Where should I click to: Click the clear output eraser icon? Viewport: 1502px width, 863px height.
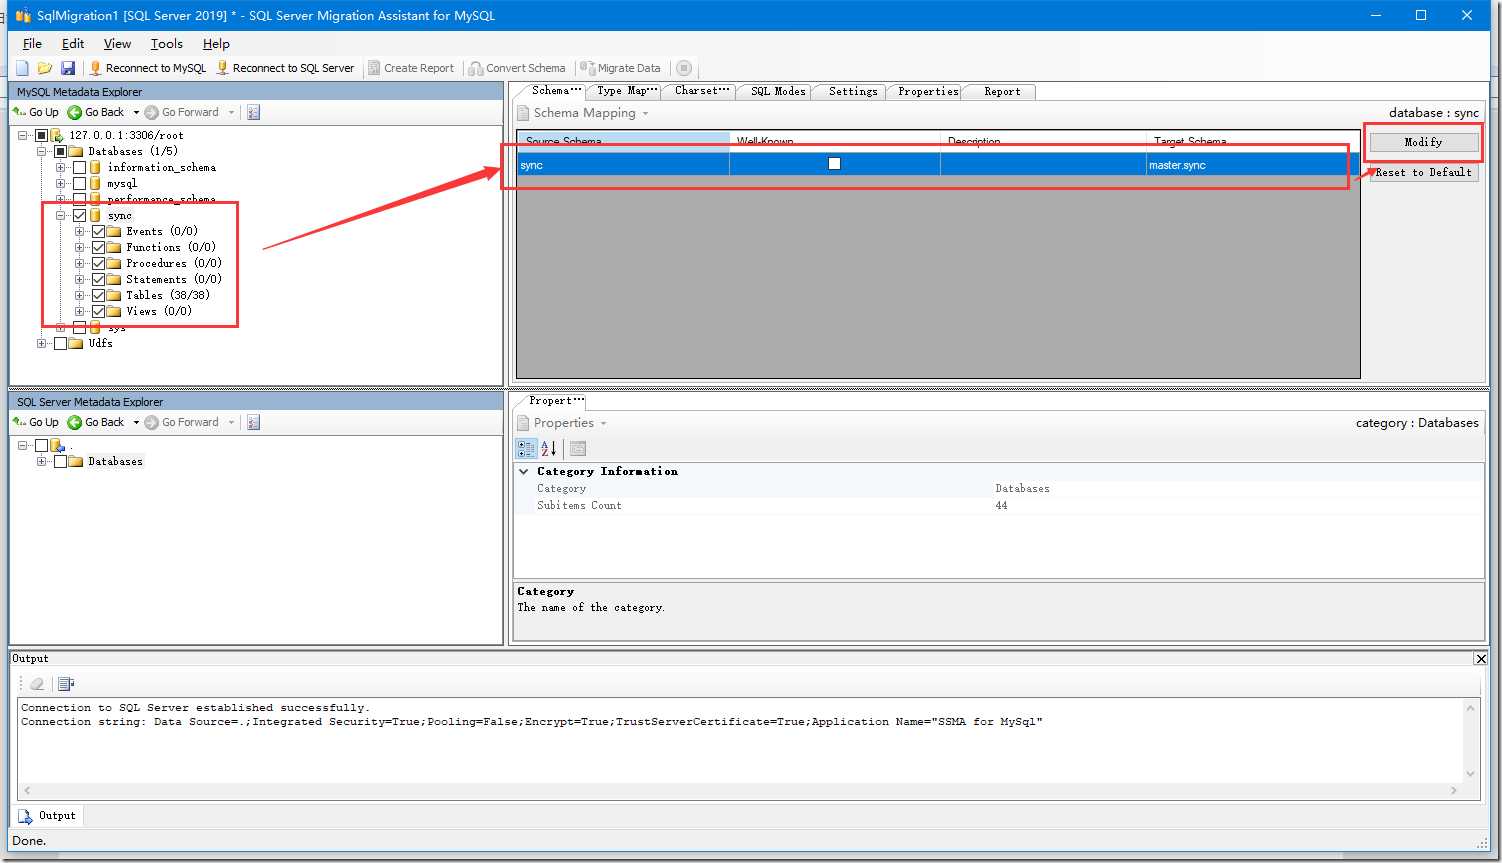pyautogui.click(x=37, y=684)
